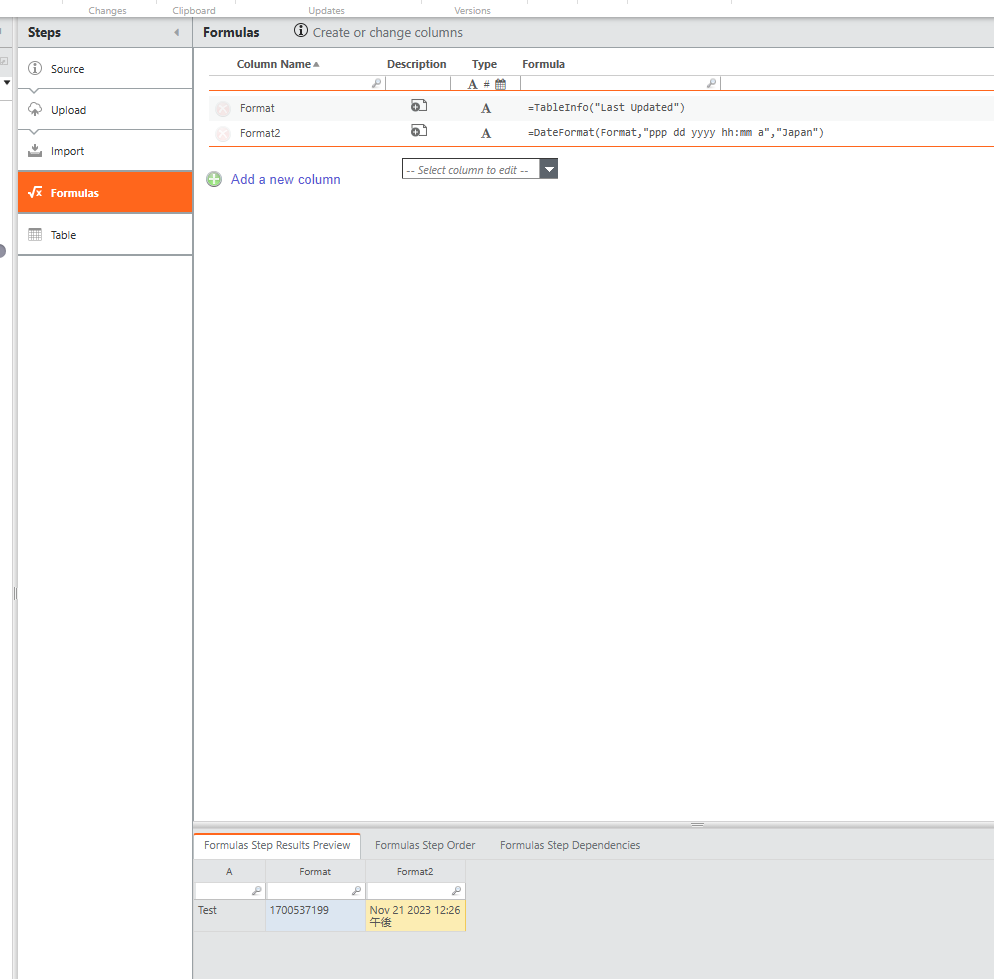Click the preview Format search field
The height and width of the screenshot is (979, 994).
tap(315, 891)
